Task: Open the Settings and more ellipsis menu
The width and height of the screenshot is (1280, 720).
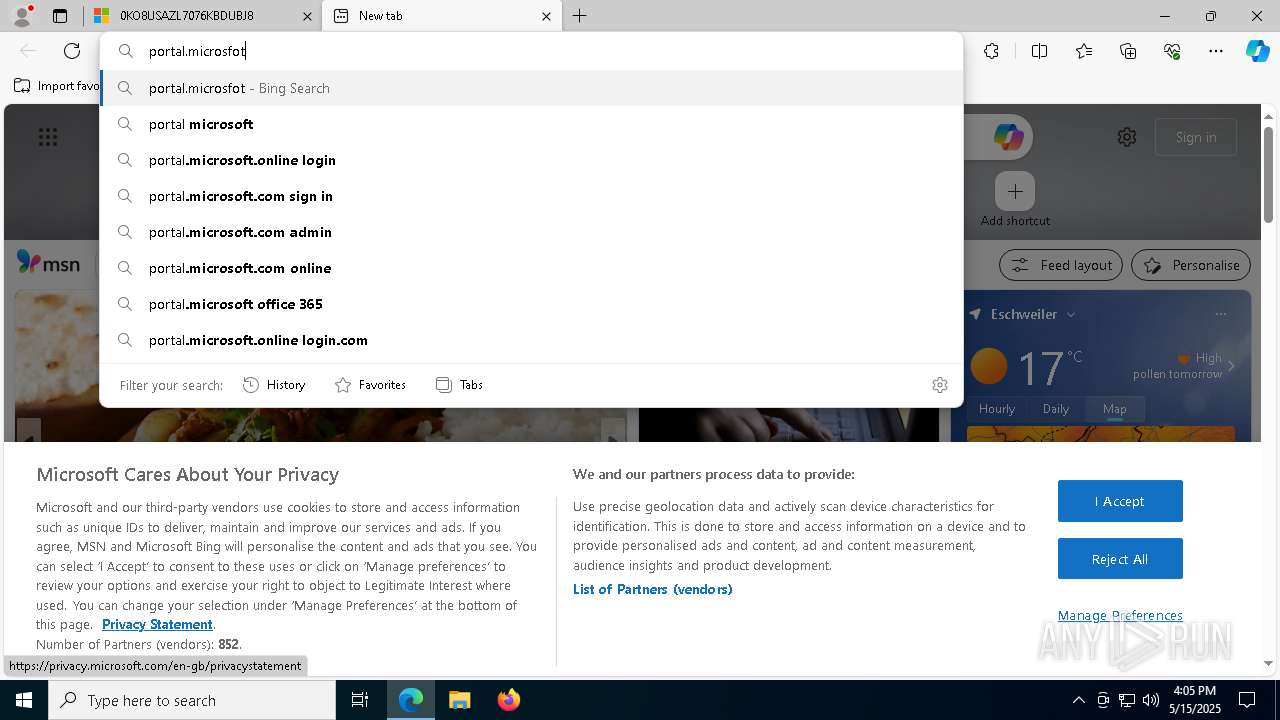Action: [1216, 51]
